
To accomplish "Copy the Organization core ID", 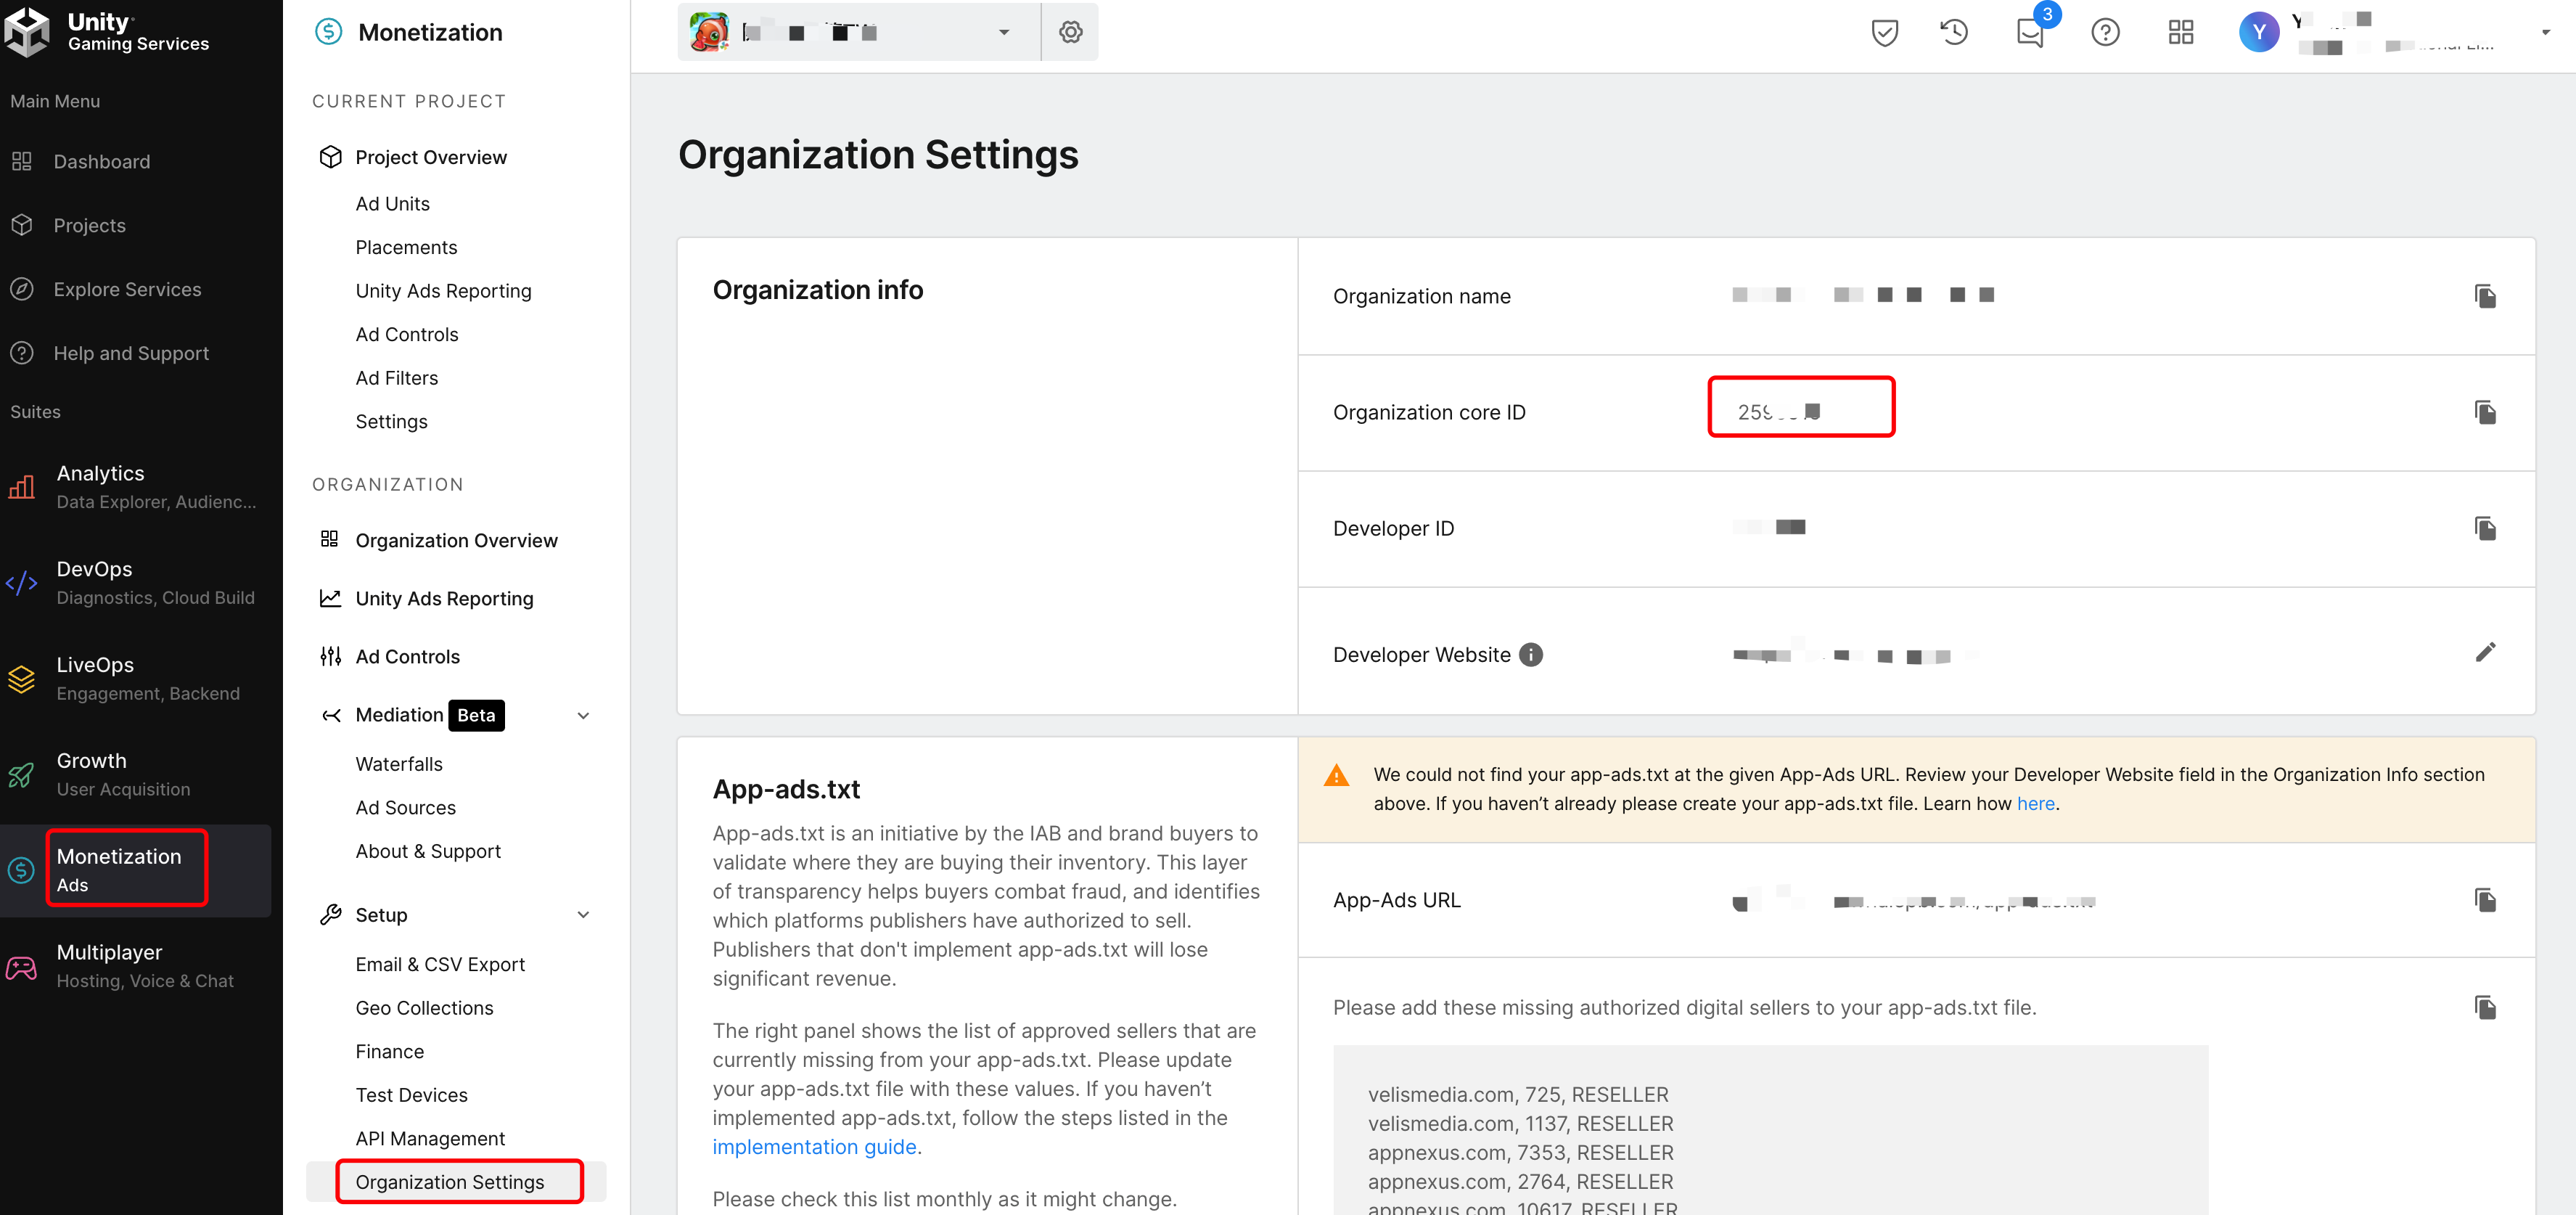I will (x=2486, y=412).
